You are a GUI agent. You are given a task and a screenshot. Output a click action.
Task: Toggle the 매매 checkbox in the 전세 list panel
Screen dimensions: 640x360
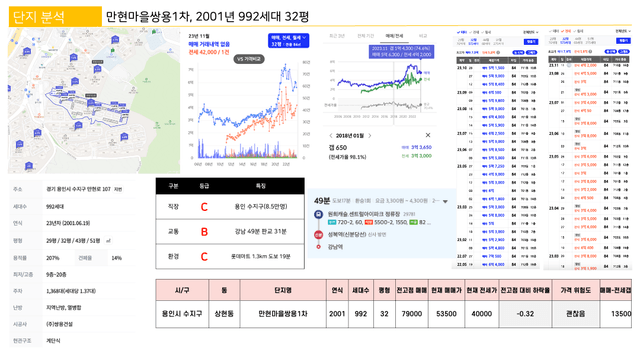click(x=553, y=31)
